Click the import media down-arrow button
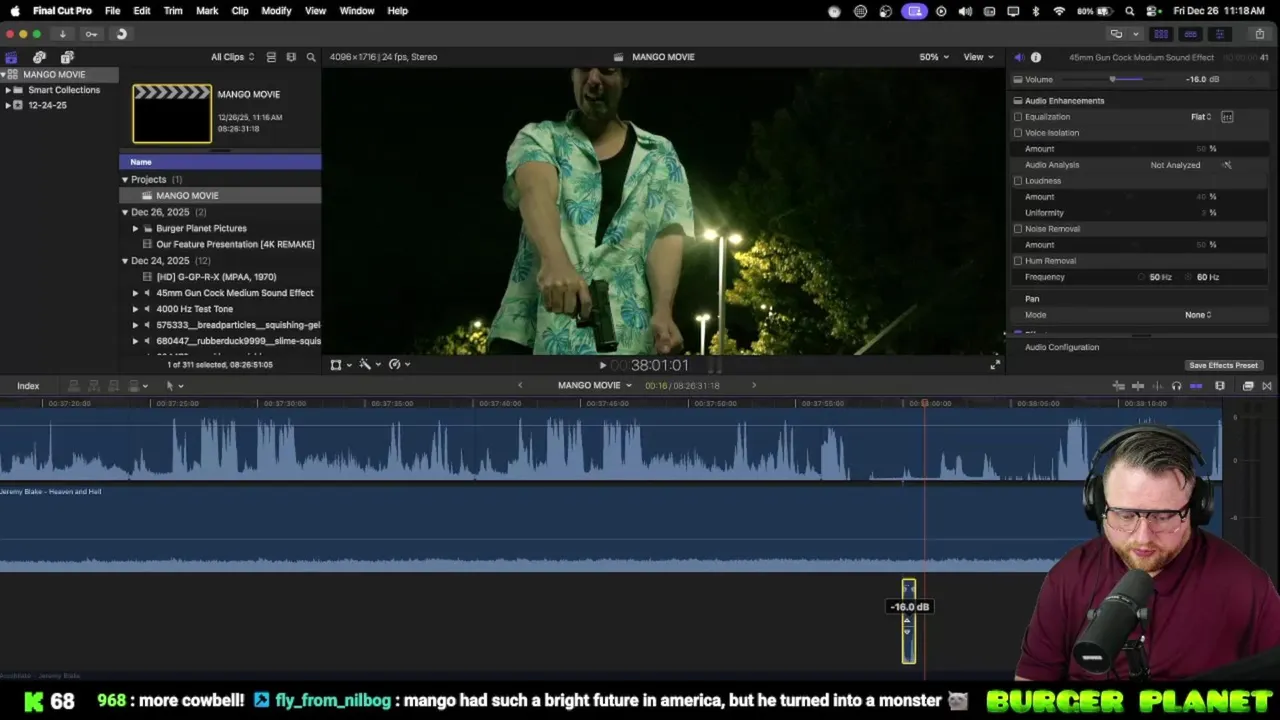The image size is (1280, 720). (x=62, y=34)
